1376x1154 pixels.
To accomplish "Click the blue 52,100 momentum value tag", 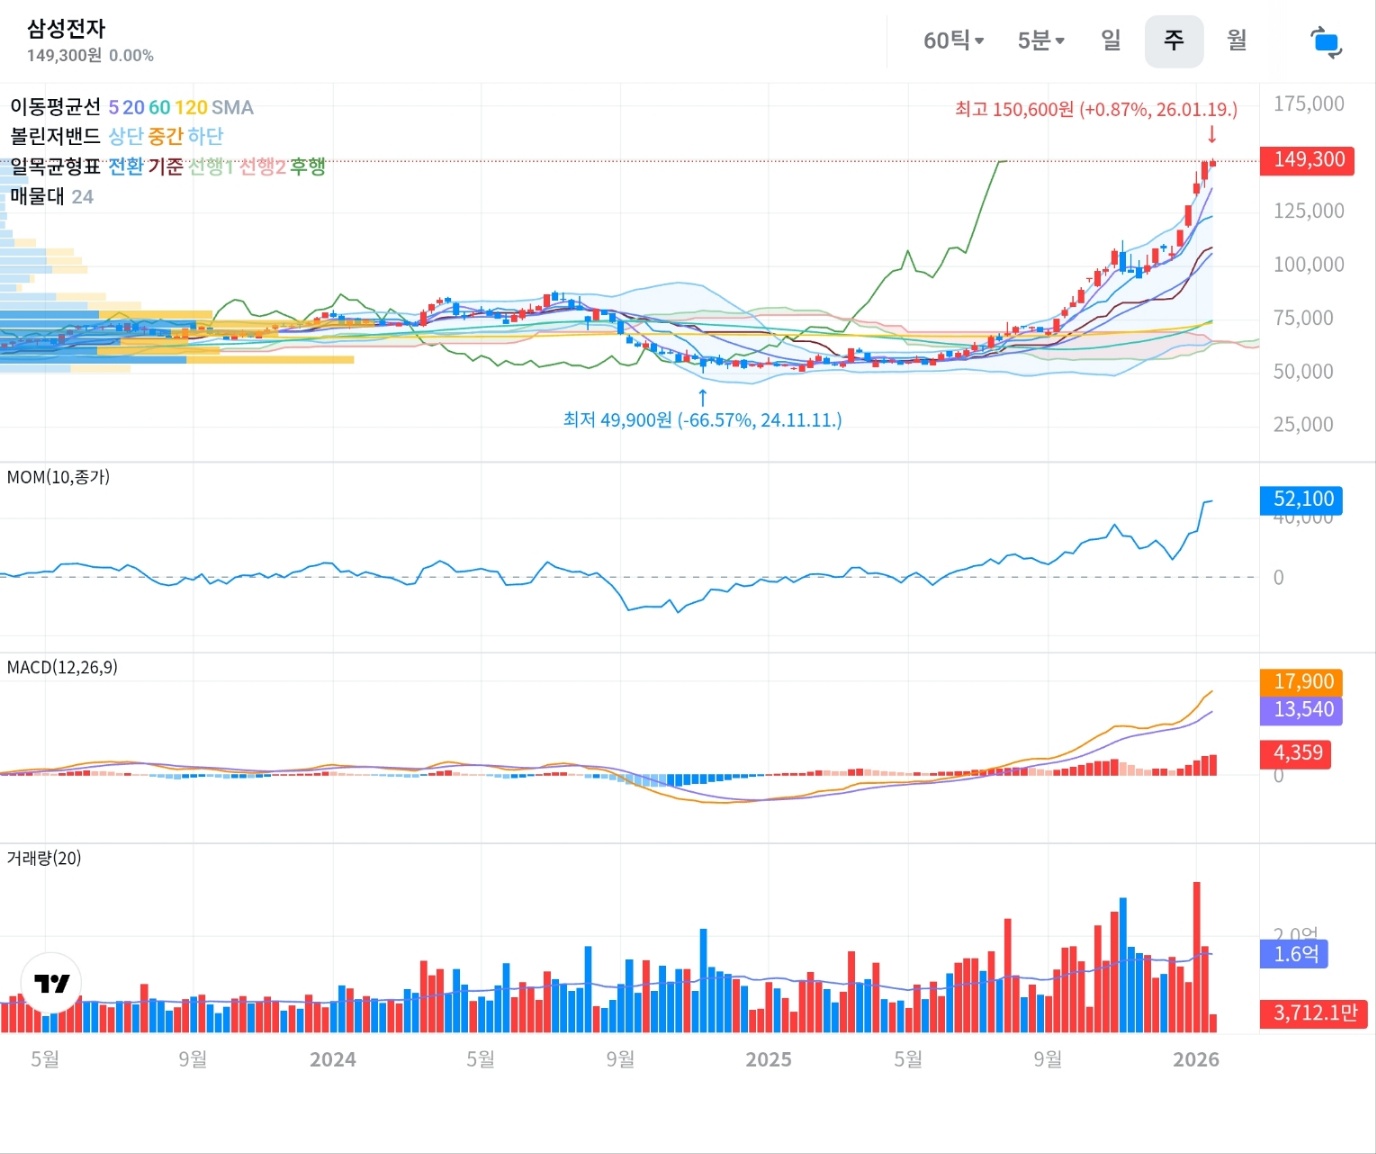I will click(x=1301, y=499).
